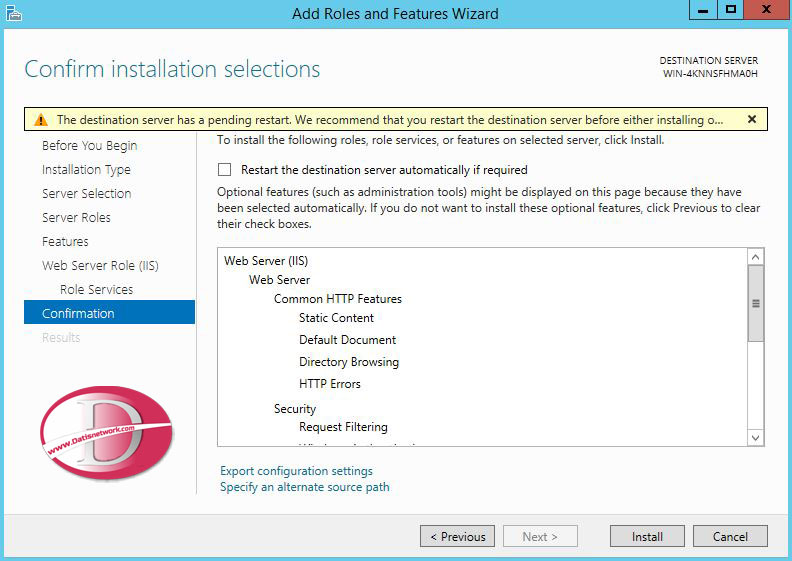Select the Confirmation step
792x561 pixels.
pos(110,313)
